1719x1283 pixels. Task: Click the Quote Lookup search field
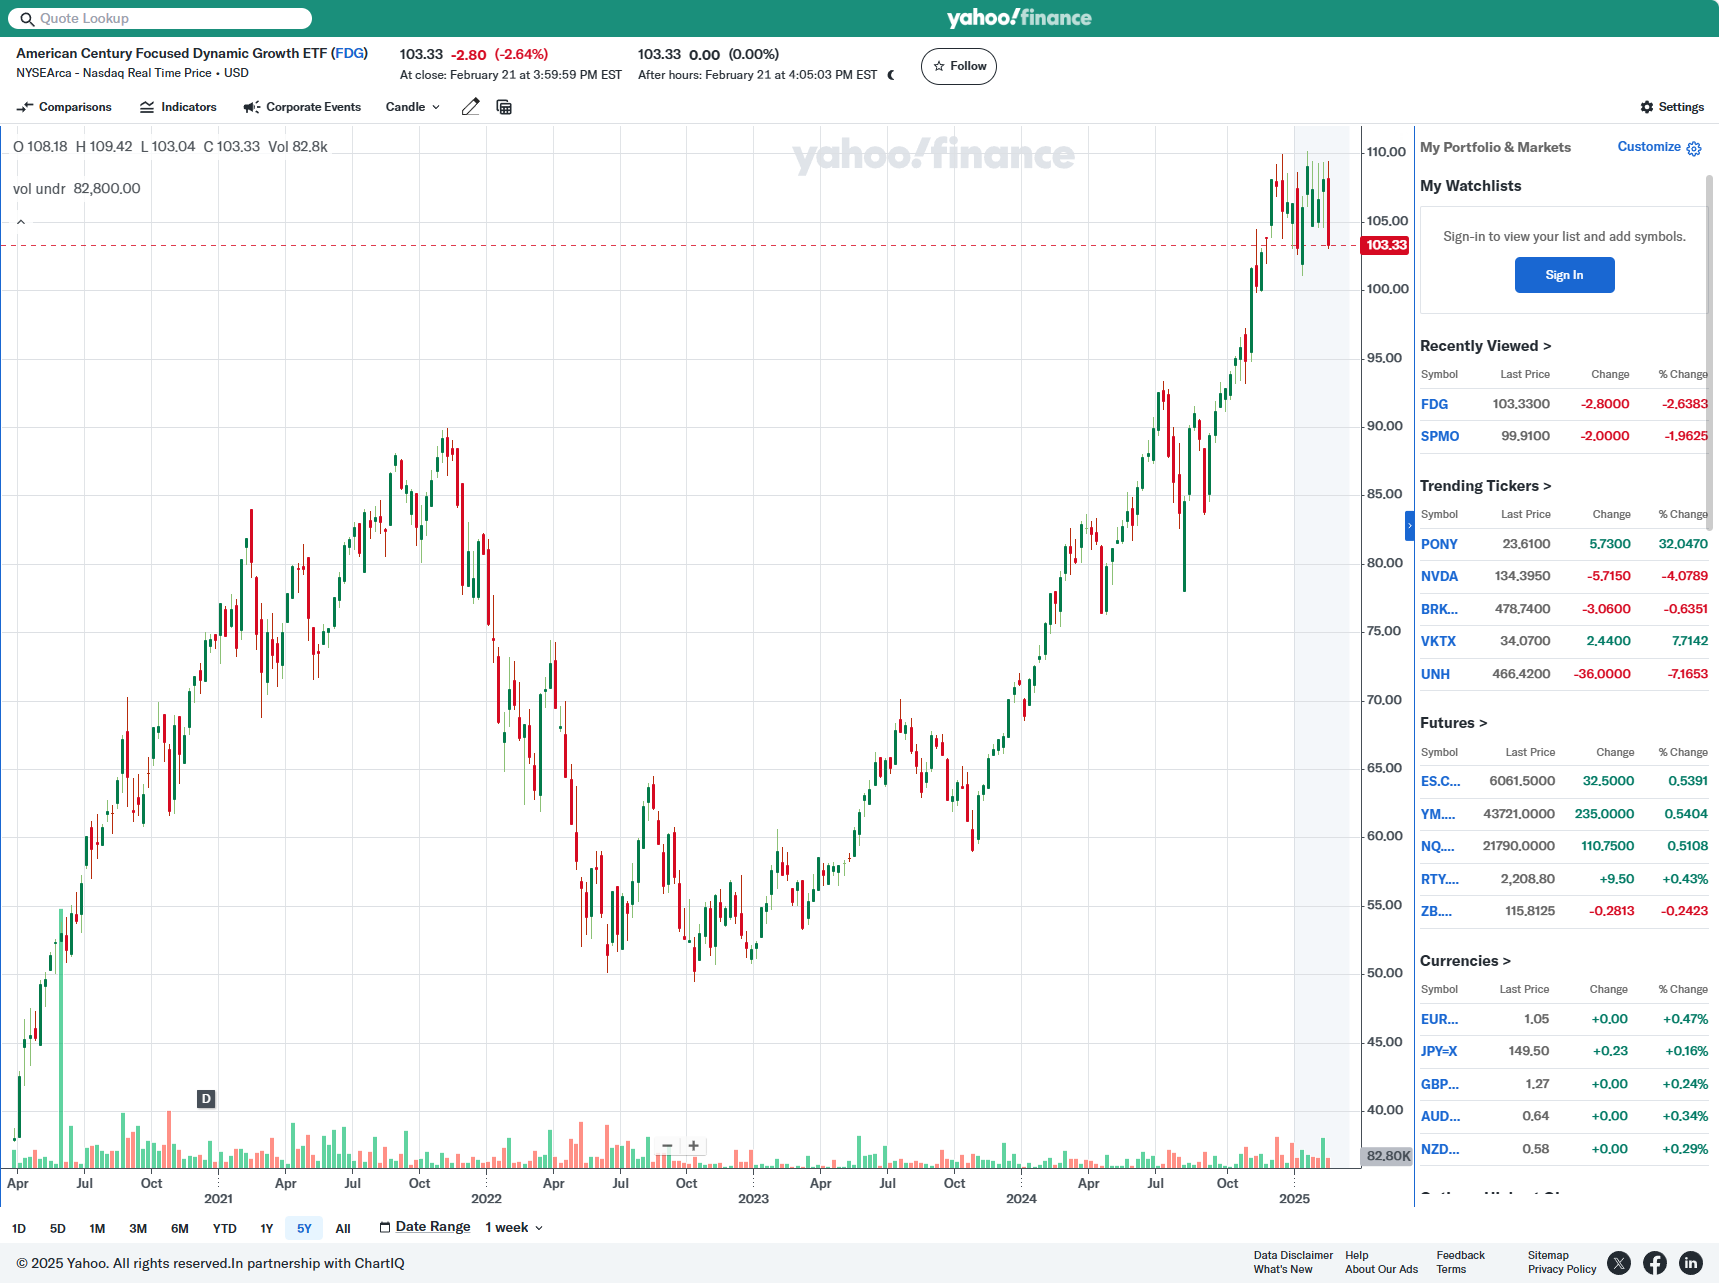coord(160,18)
